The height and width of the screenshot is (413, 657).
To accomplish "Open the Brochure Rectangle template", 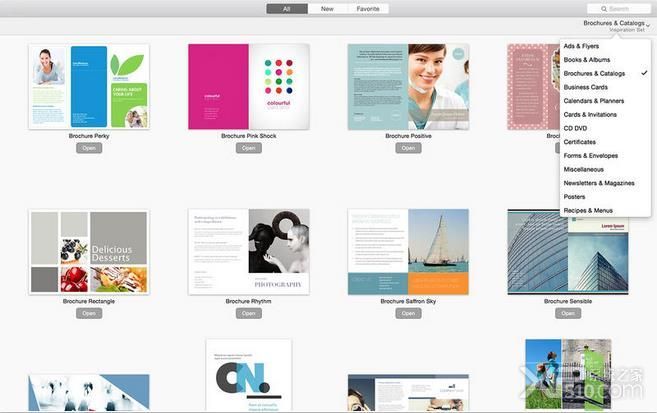I will click(x=89, y=313).
